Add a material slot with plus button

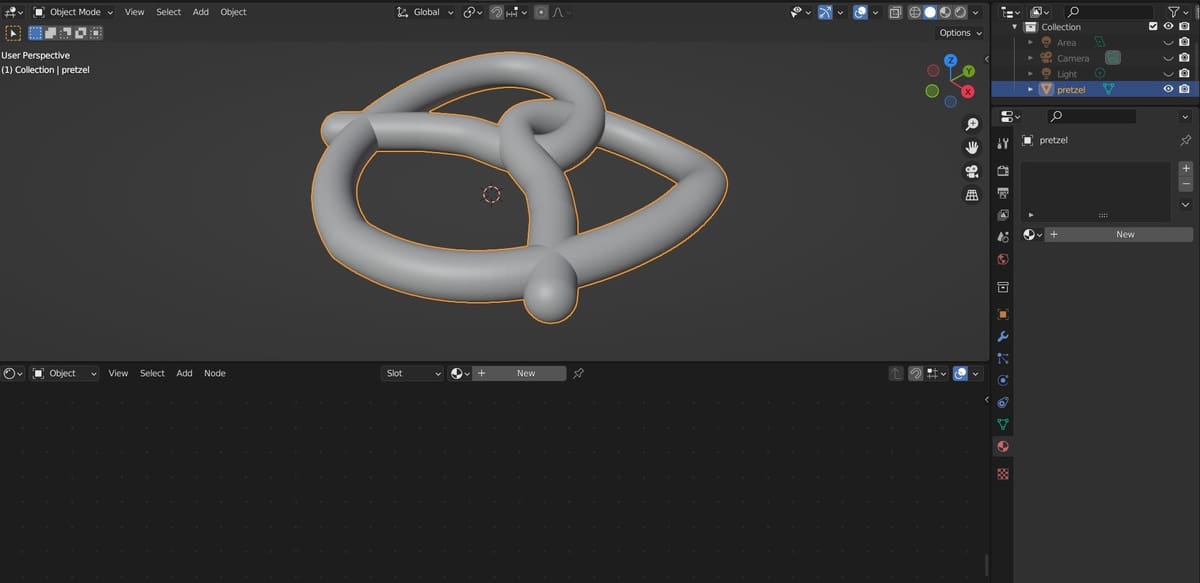click(x=1186, y=168)
